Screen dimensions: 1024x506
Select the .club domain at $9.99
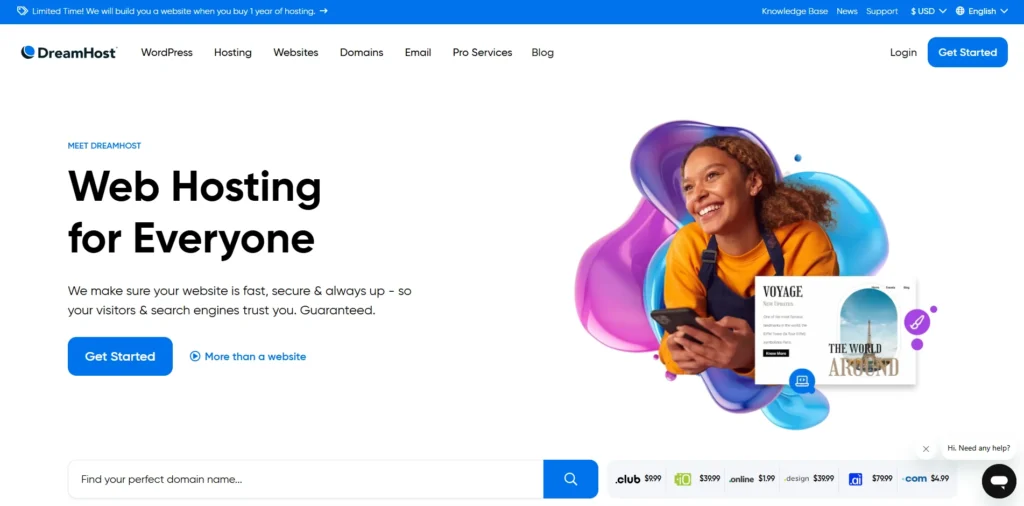pyautogui.click(x=638, y=479)
